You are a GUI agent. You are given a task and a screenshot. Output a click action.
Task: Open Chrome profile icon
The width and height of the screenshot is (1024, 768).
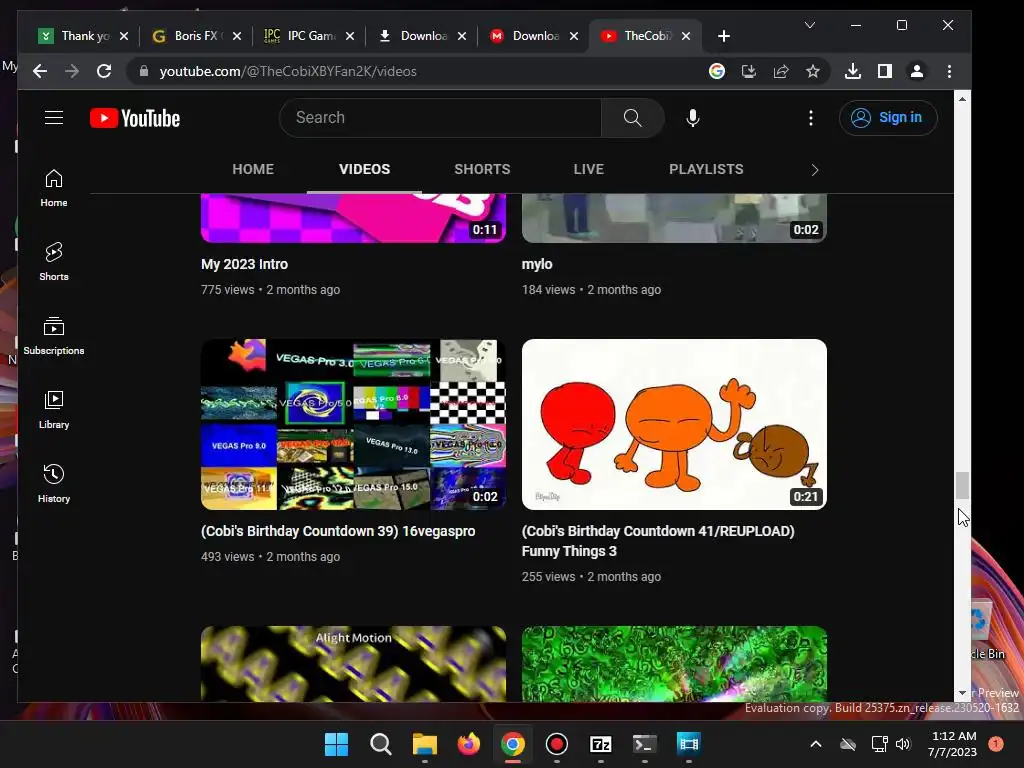point(916,71)
